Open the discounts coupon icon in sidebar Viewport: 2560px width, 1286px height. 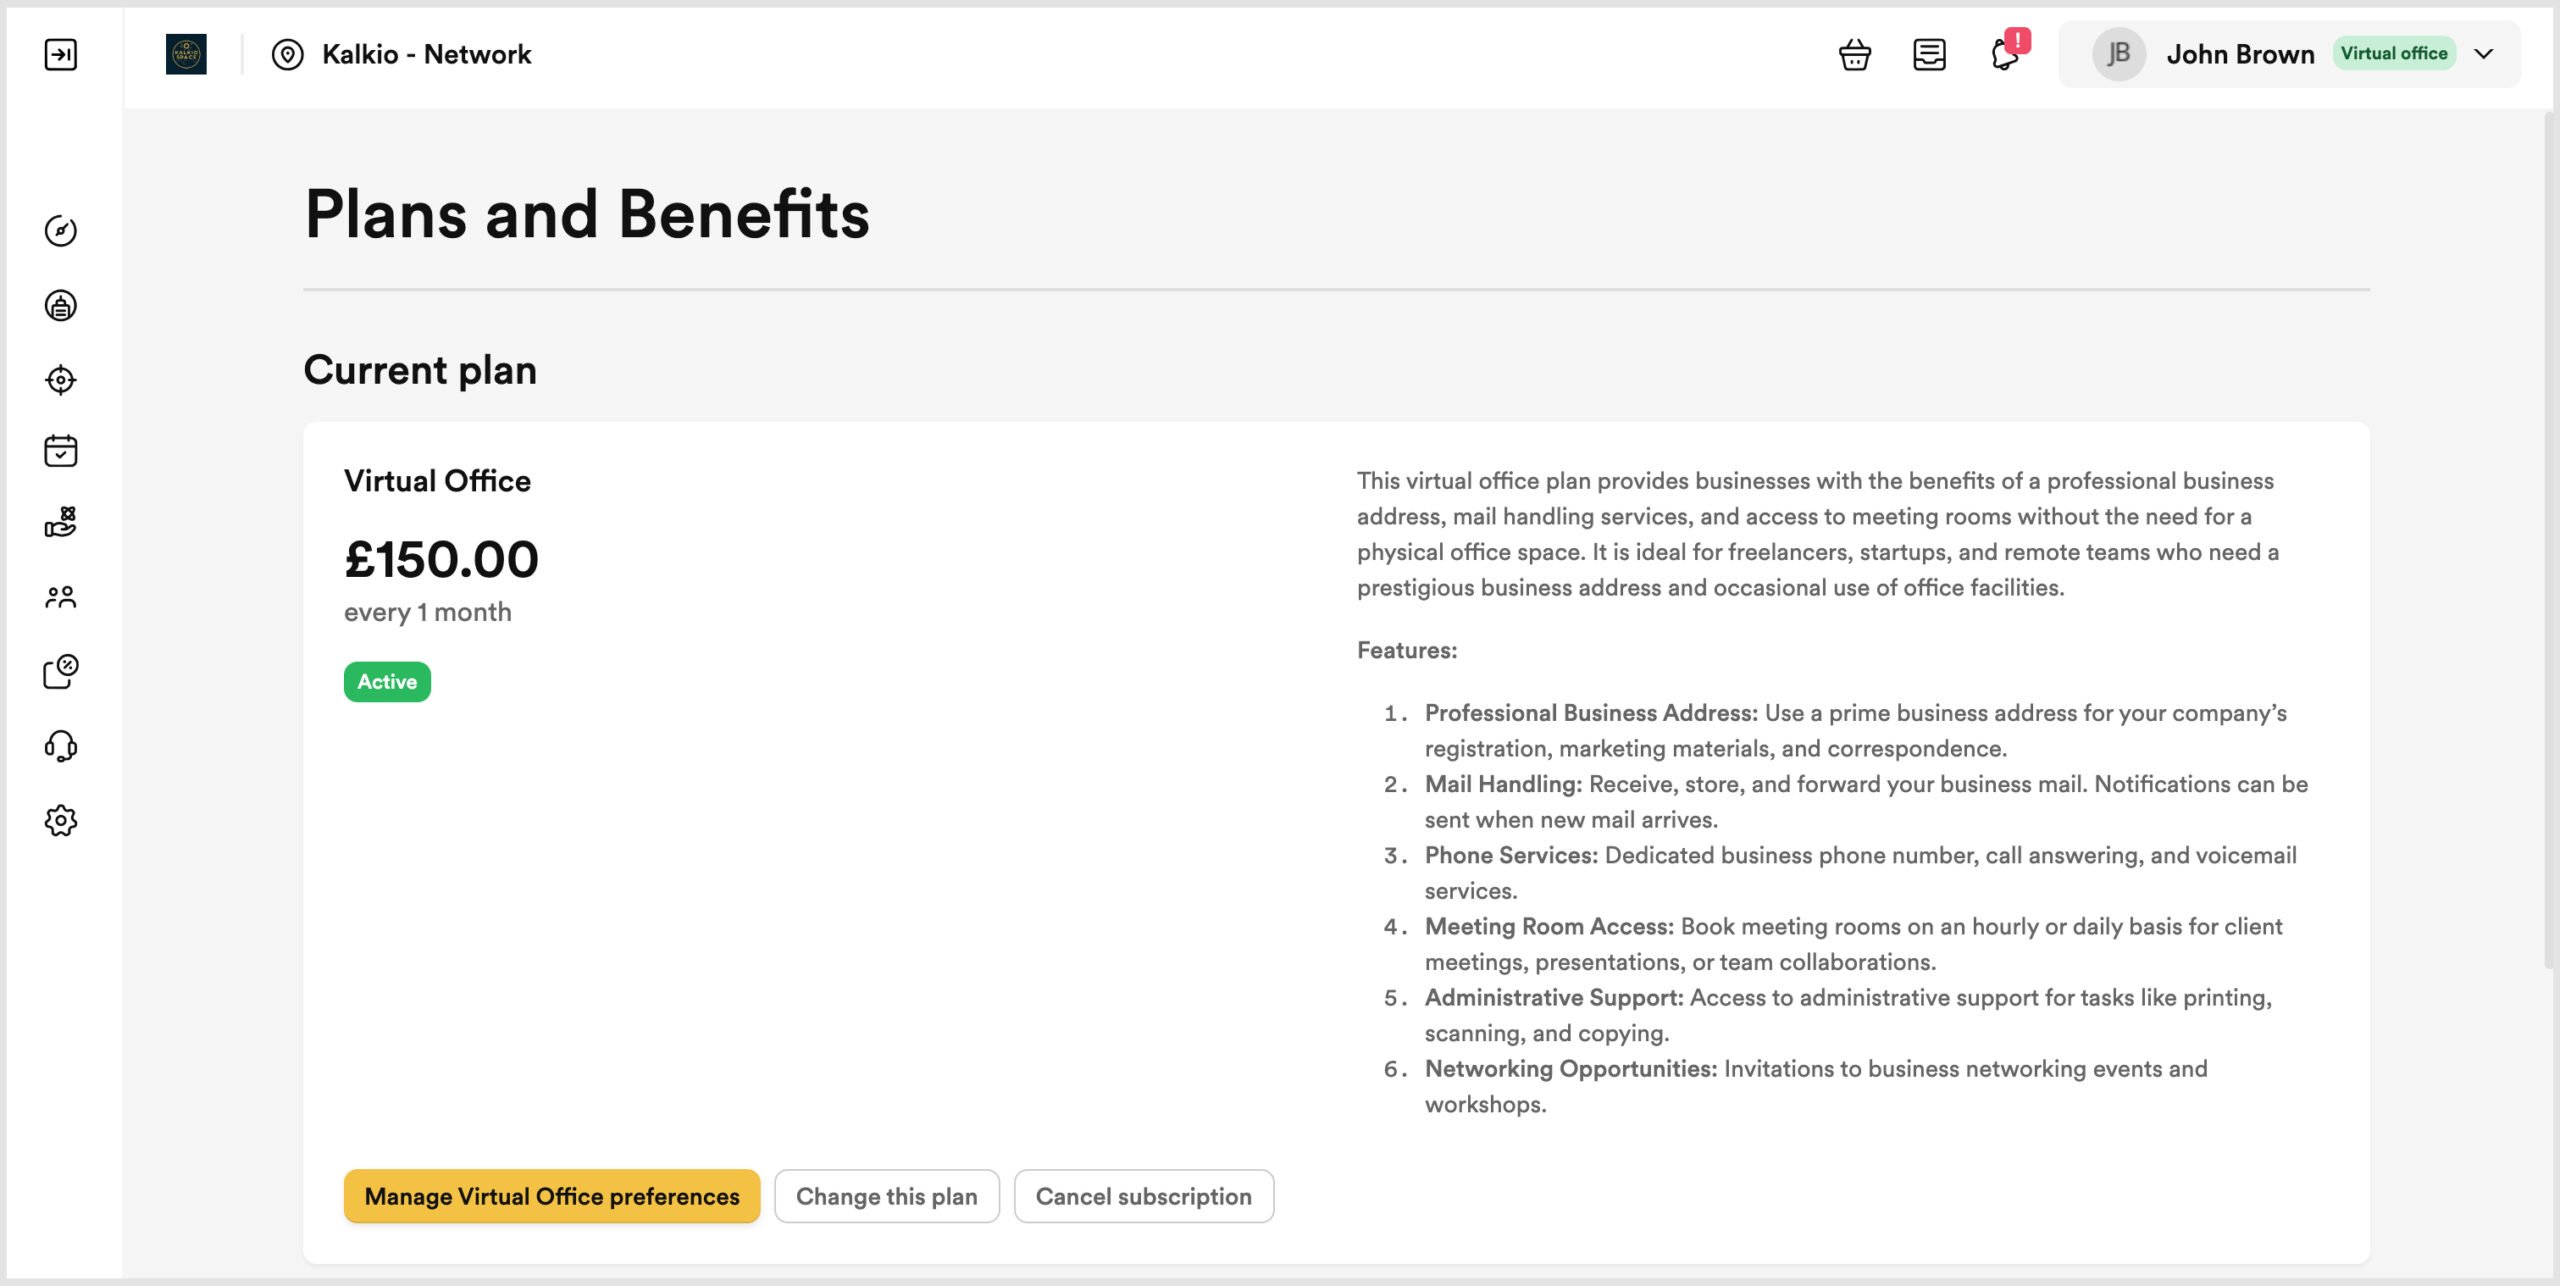click(x=61, y=670)
